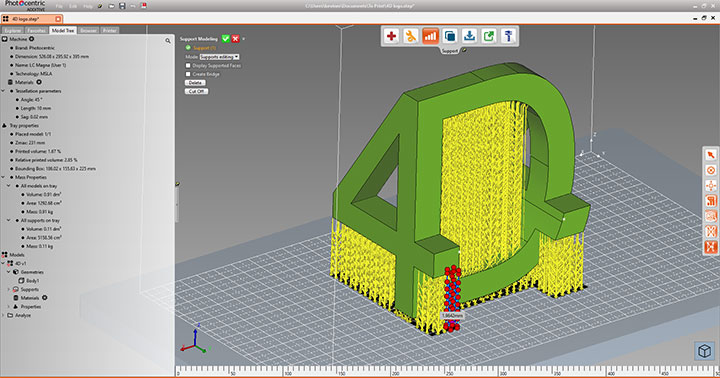The height and width of the screenshot is (378, 720).
Task: Open the orange wrench repair tool
Action: [x=411, y=36]
